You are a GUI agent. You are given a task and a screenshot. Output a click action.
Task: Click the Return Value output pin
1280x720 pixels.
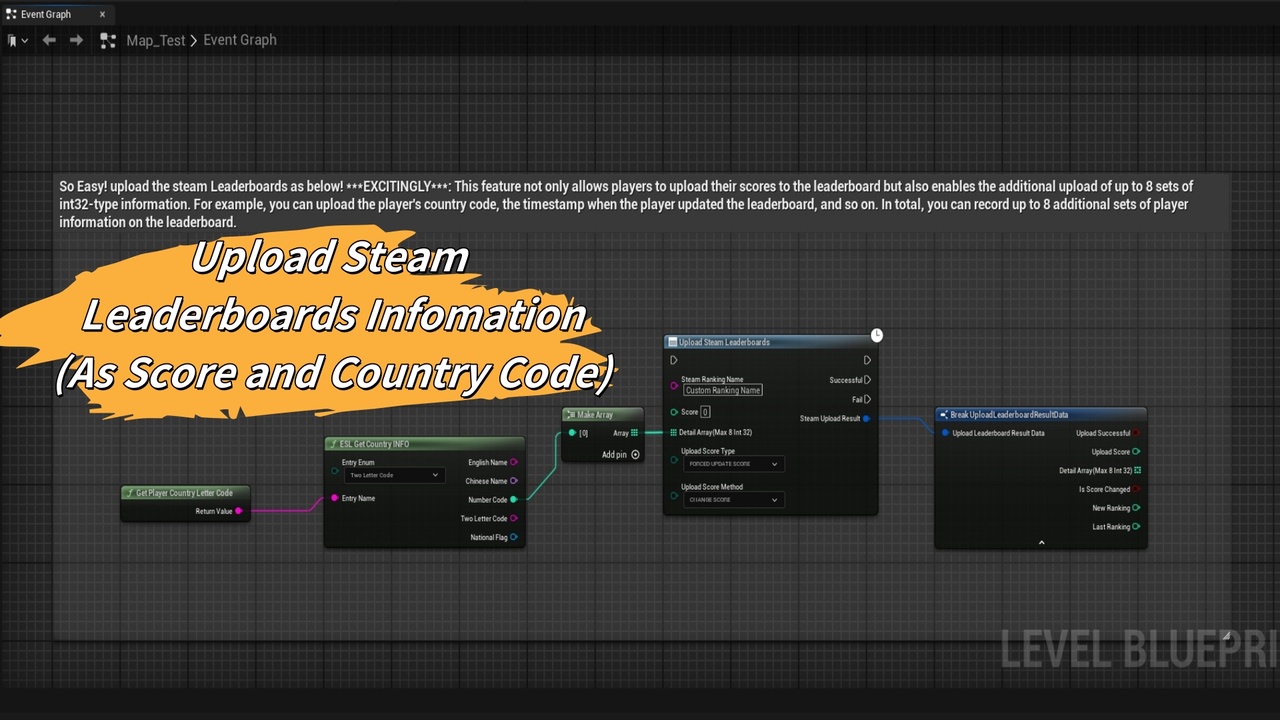tap(238, 511)
